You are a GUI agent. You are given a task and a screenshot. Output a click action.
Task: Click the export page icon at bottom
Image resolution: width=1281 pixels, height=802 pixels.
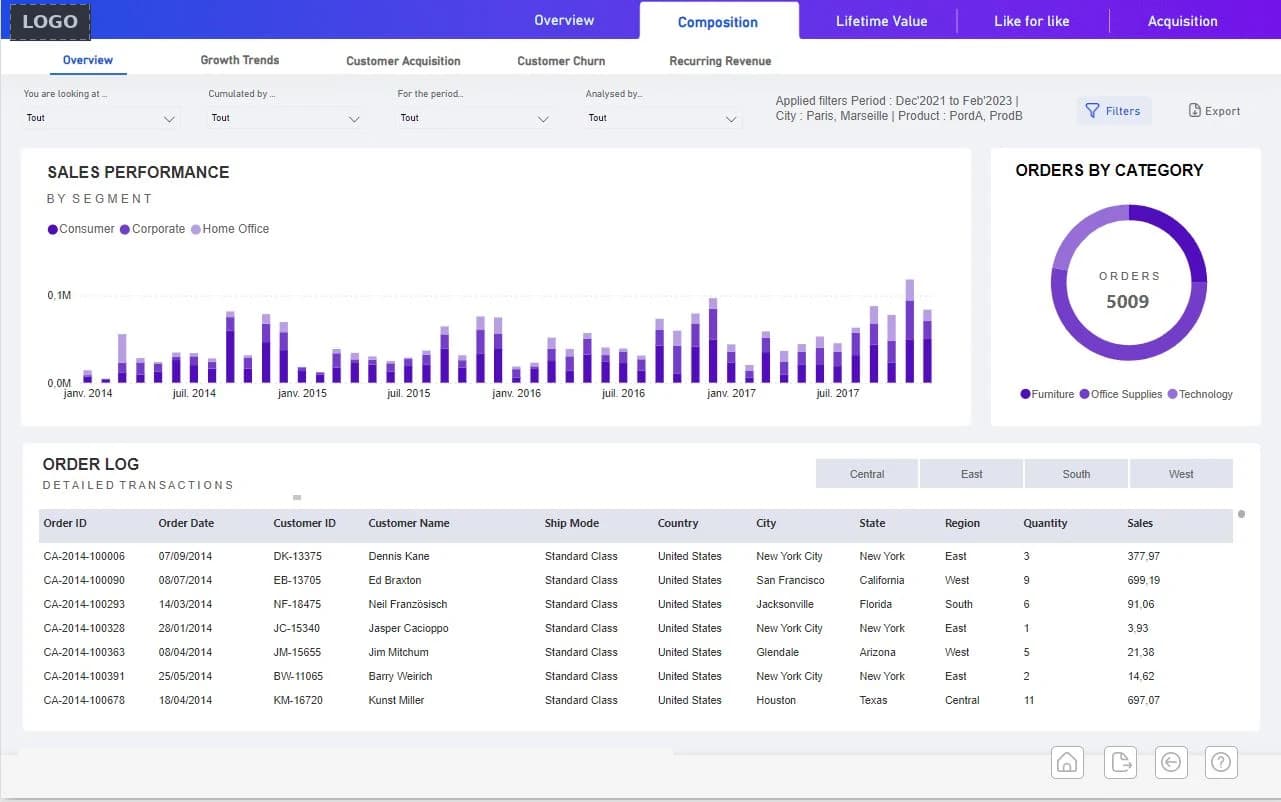[x=1120, y=763]
